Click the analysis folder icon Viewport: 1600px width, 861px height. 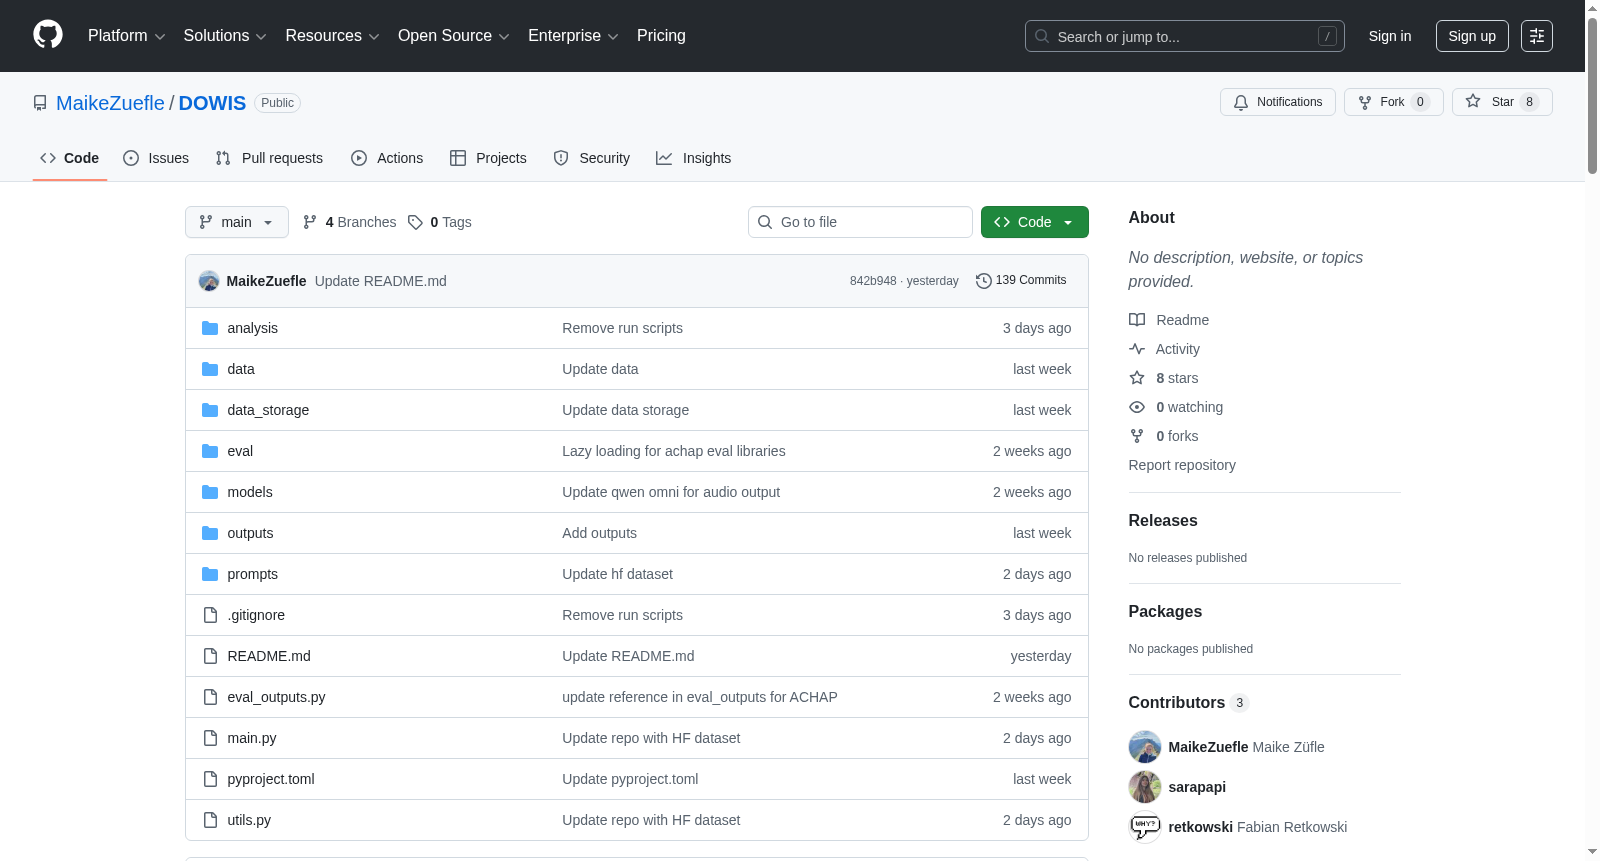coord(210,328)
